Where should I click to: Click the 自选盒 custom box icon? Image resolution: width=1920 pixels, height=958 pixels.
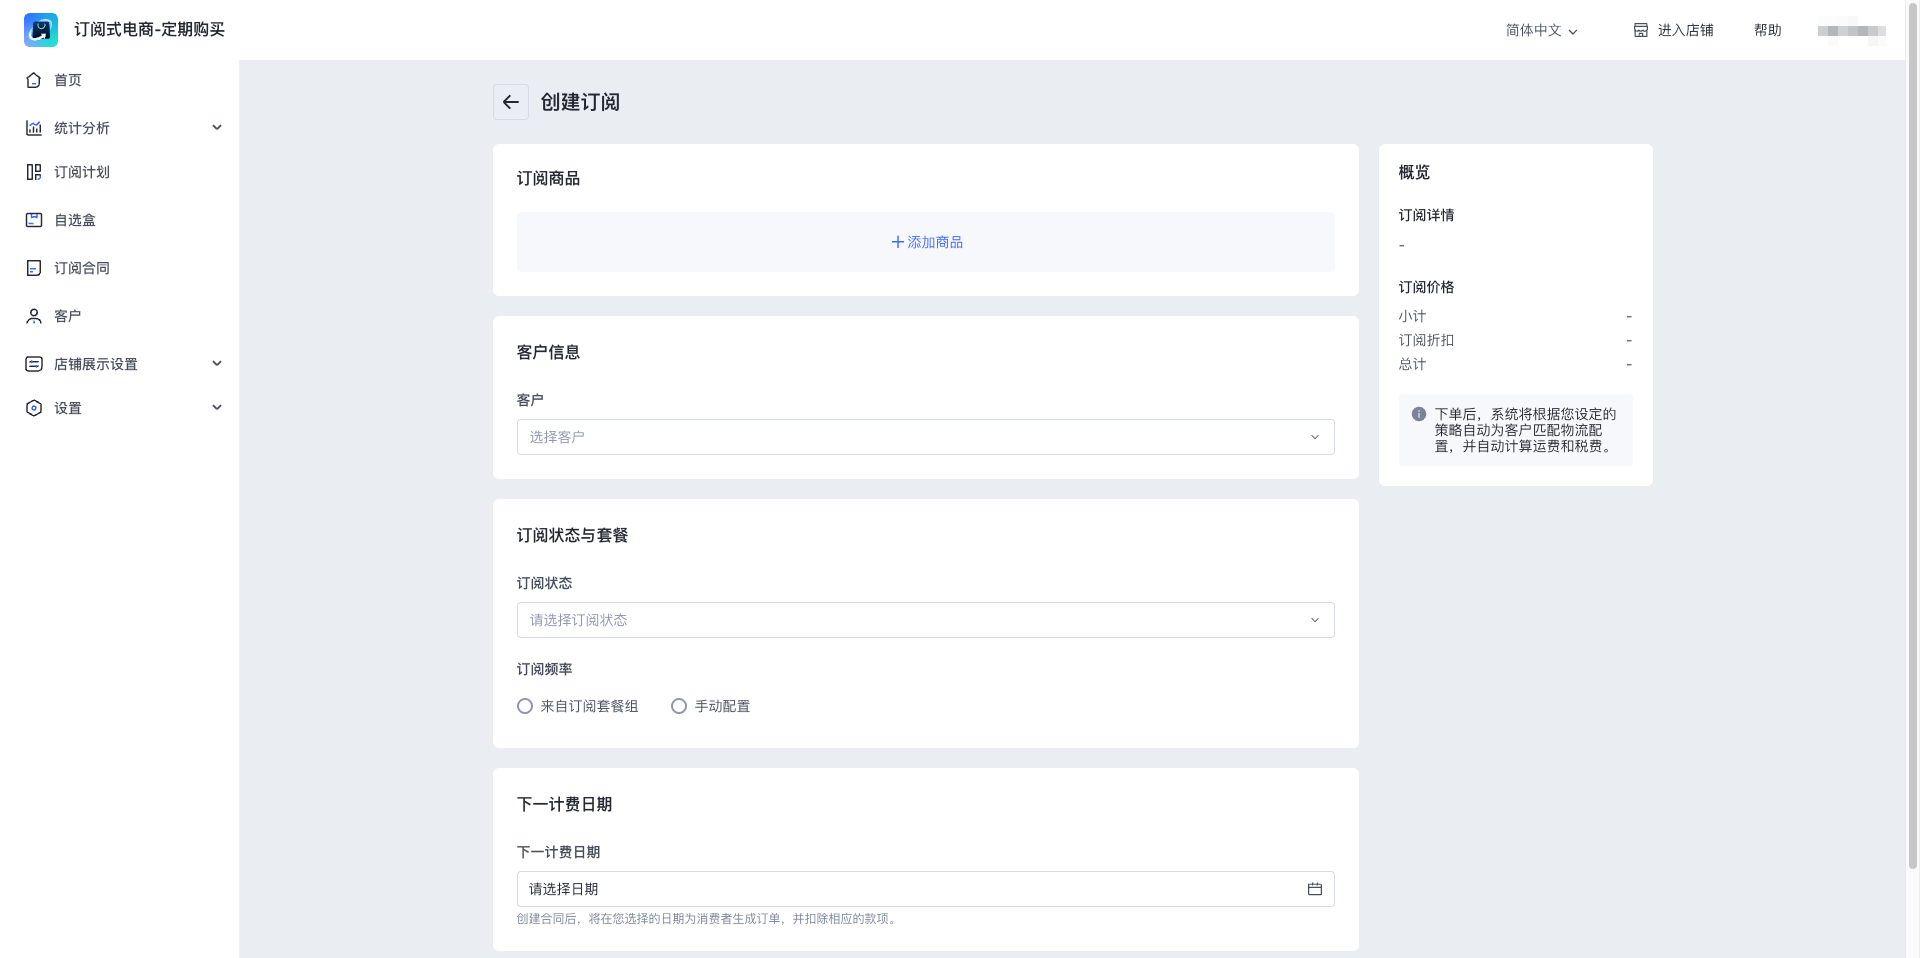coord(34,220)
